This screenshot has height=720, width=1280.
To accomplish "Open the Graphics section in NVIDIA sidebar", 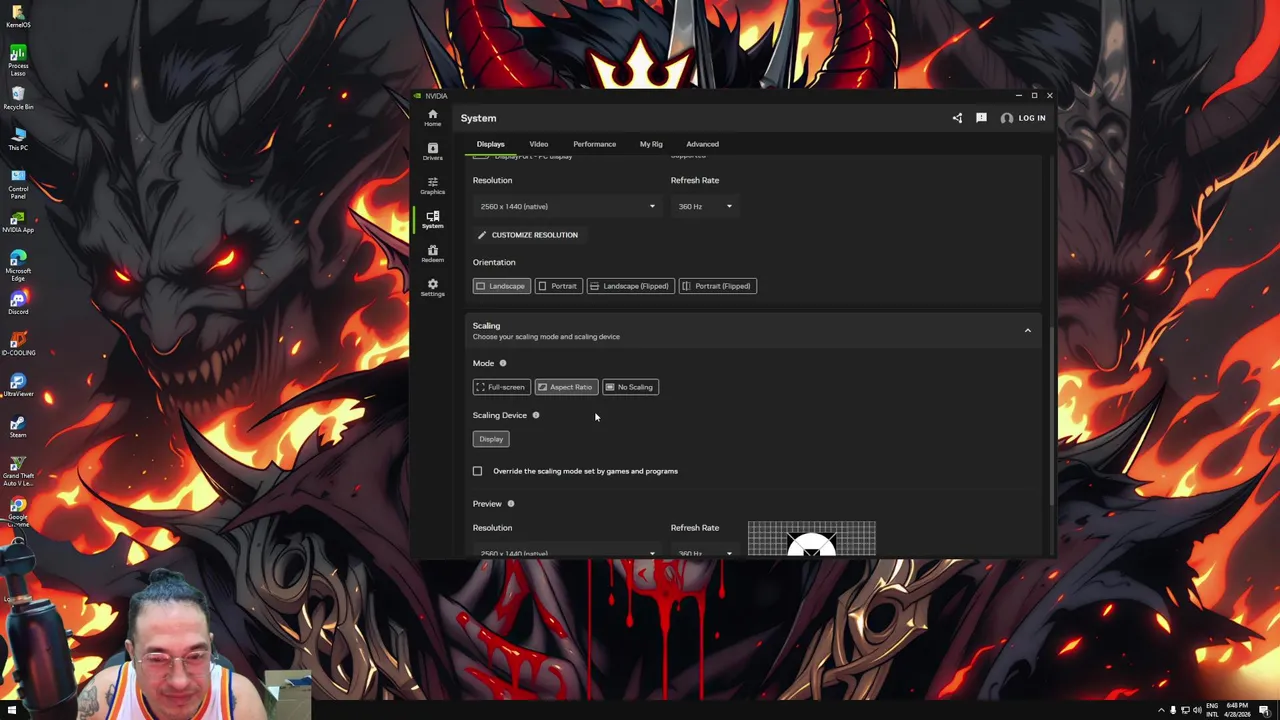I will click(x=432, y=185).
